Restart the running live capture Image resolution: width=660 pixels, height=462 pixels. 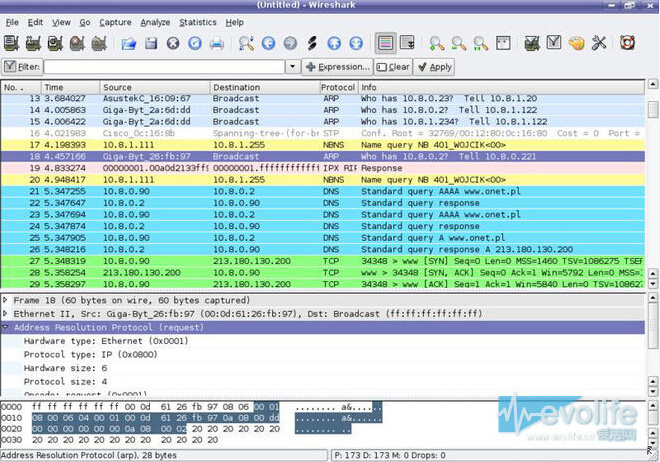99,43
